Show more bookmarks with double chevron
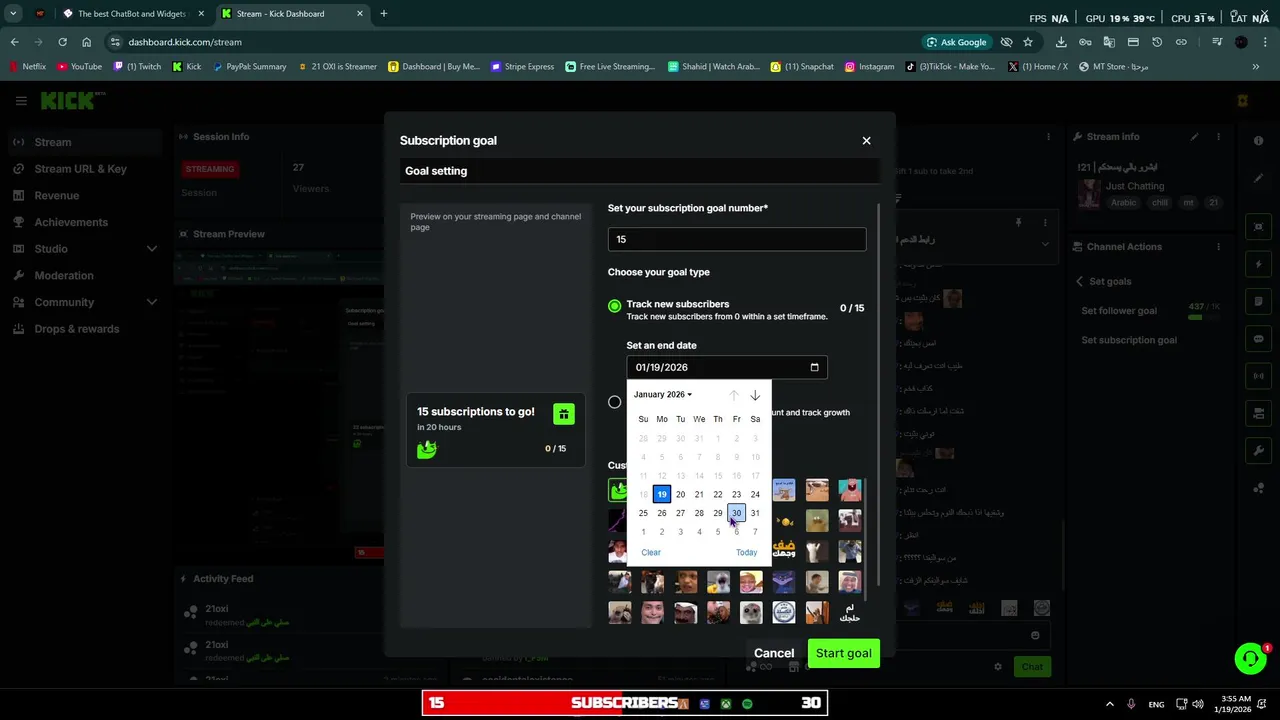1280x720 pixels. 1256,67
